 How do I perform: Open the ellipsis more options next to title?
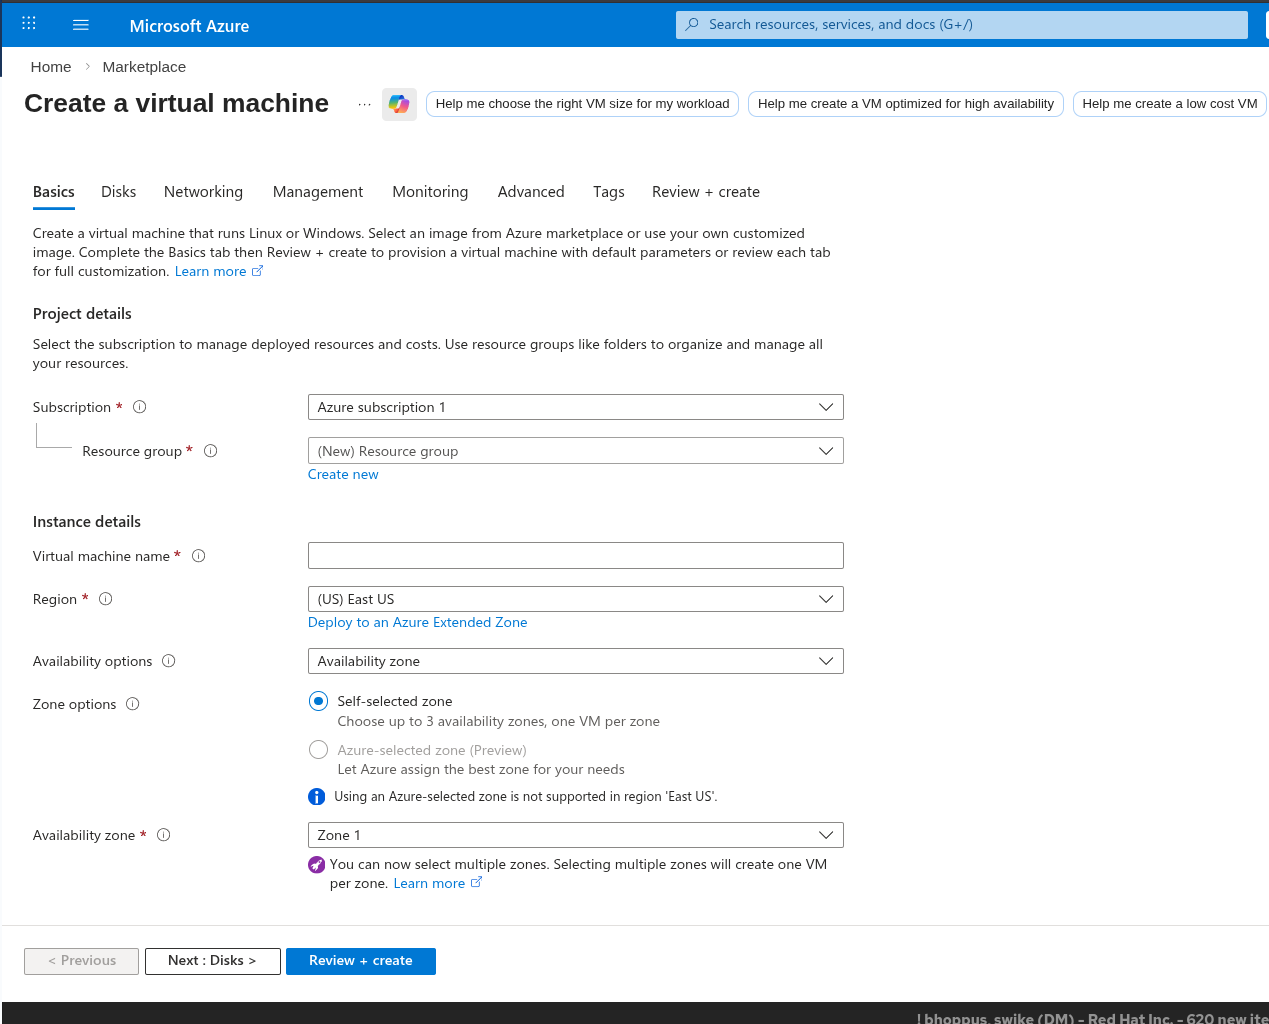tap(364, 104)
